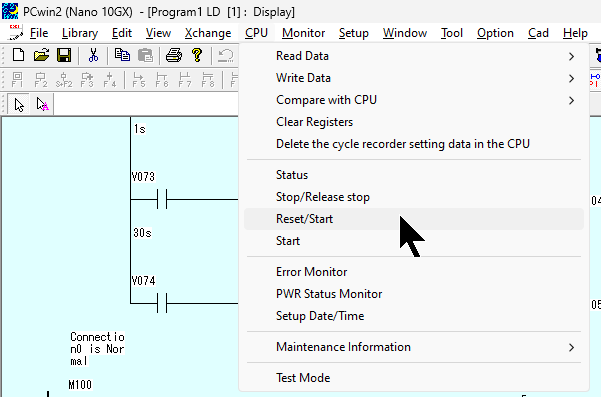Copy using the toolbar copy icon

pos(122,55)
